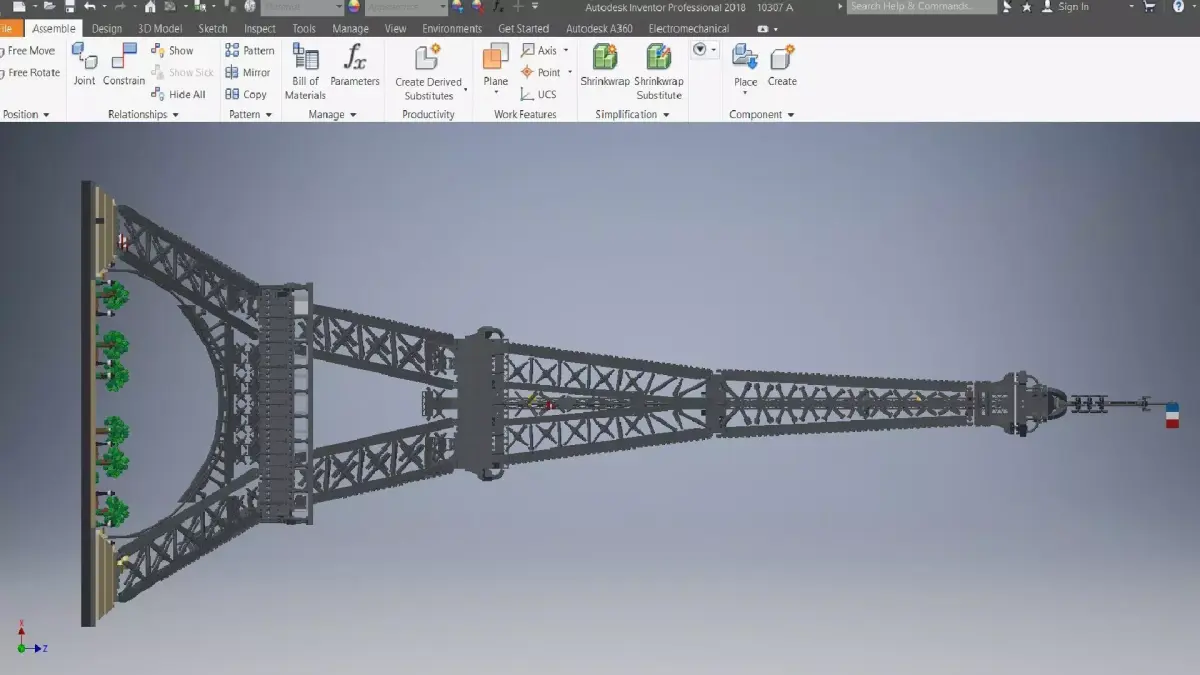Viewport: 1200px width, 675px height.
Task: Open the Point options dropdown arrow
Action: [570, 72]
